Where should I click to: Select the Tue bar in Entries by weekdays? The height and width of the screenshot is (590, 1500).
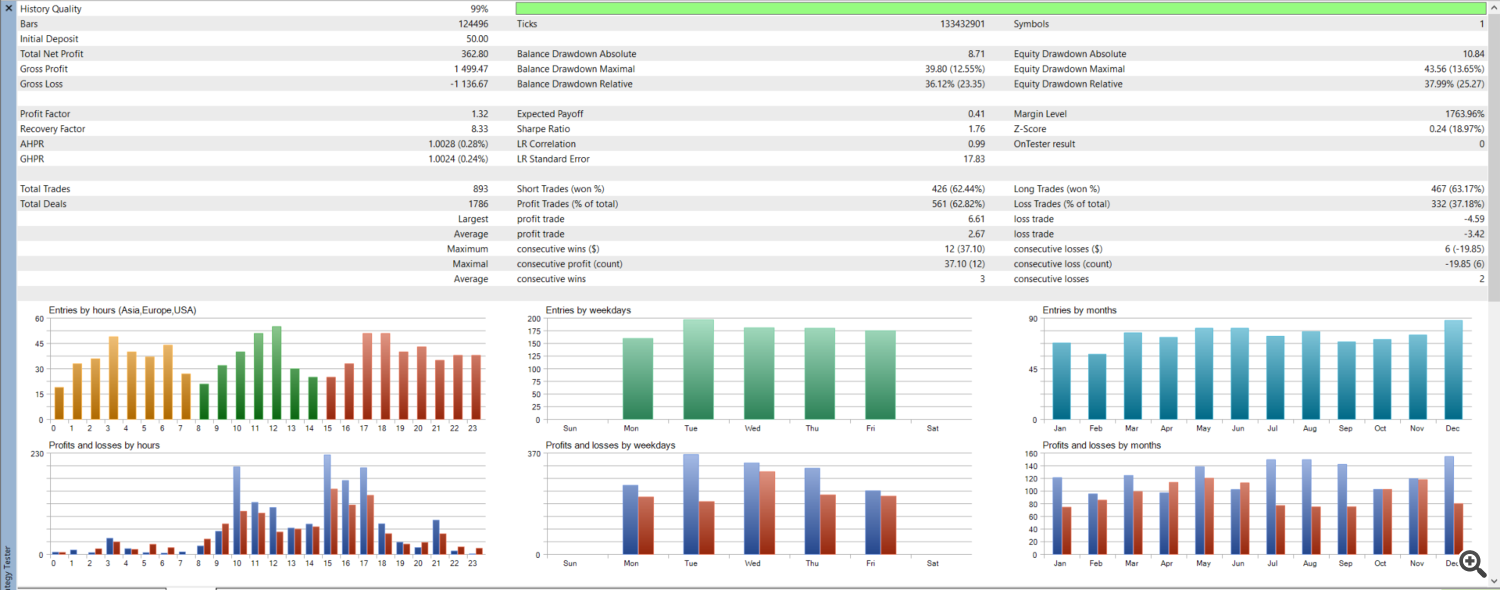point(698,369)
